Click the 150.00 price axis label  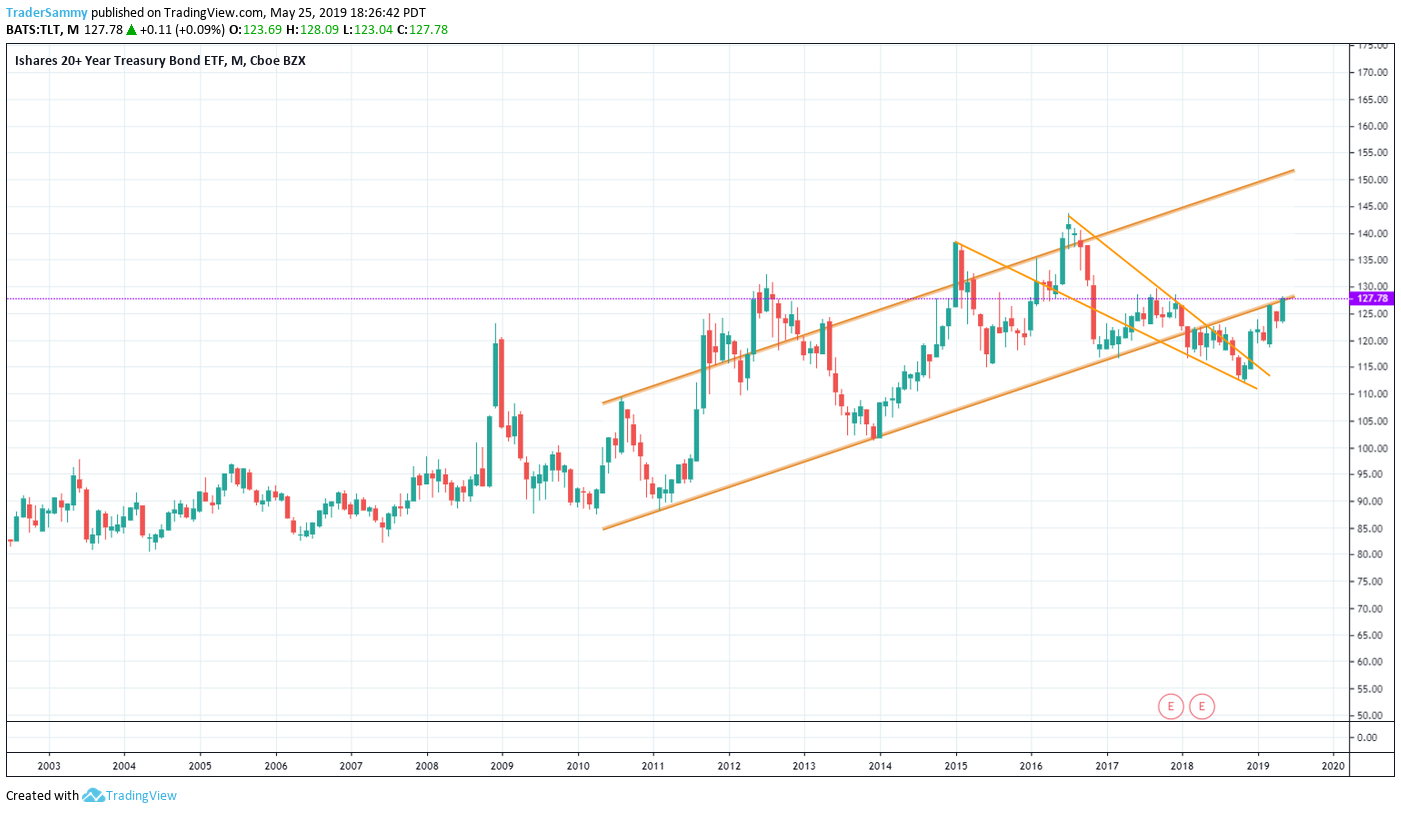(1370, 180)
